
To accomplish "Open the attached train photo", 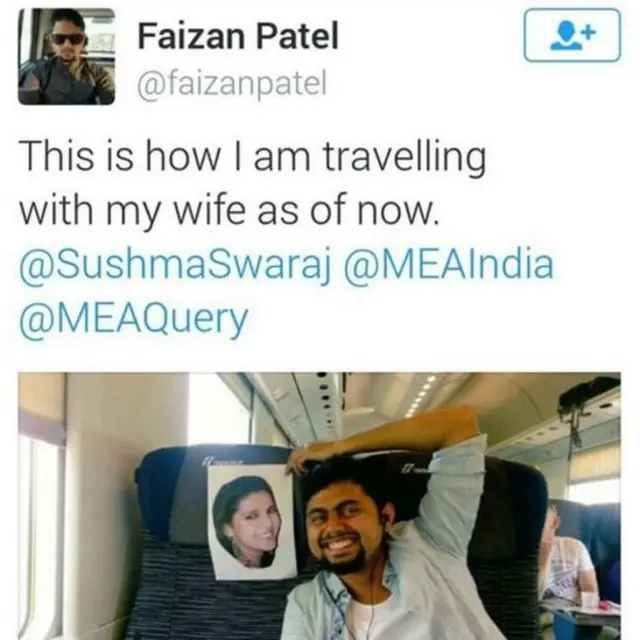I will (320, 506).
